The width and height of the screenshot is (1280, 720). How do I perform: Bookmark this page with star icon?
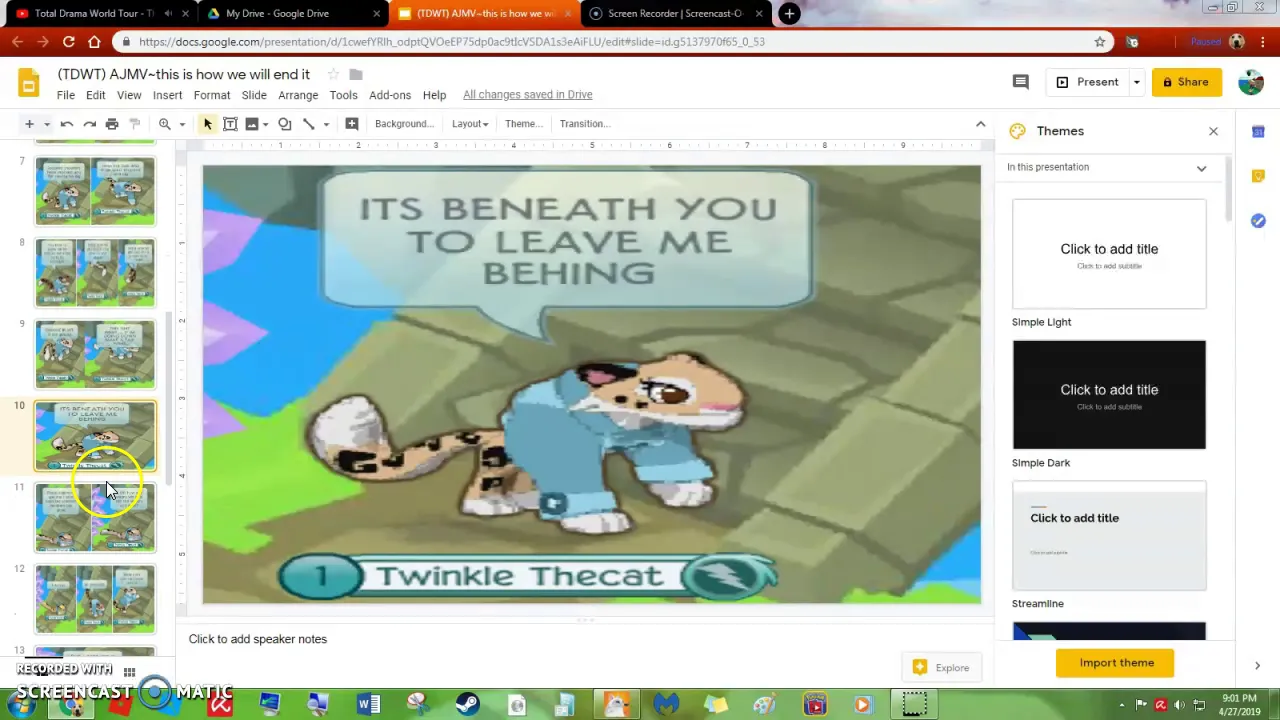[x=1100, y=41]
